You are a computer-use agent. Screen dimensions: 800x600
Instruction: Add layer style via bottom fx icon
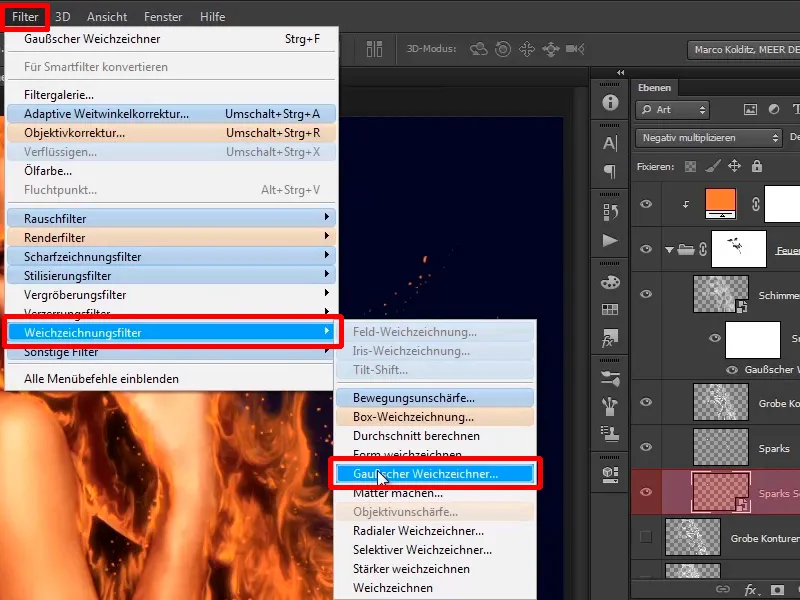pos(750,590)
